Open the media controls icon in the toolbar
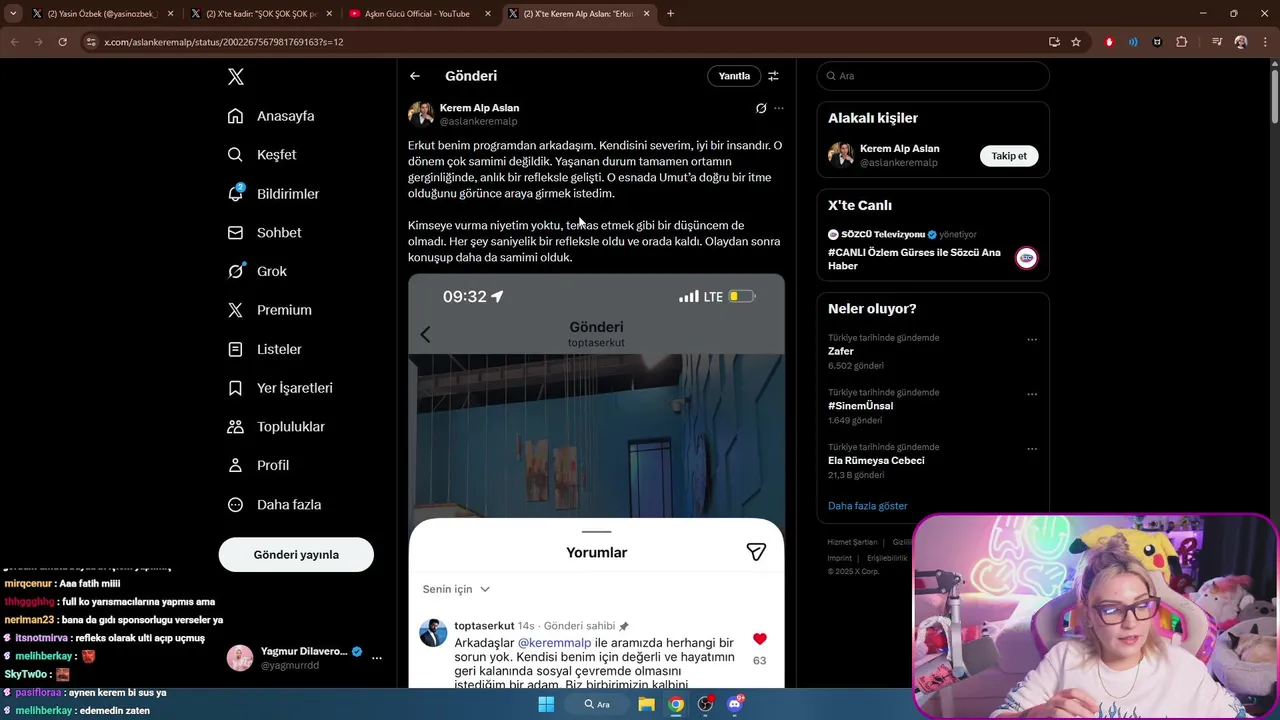This screenshot has width=1280, height=720. pos(1217,42)
